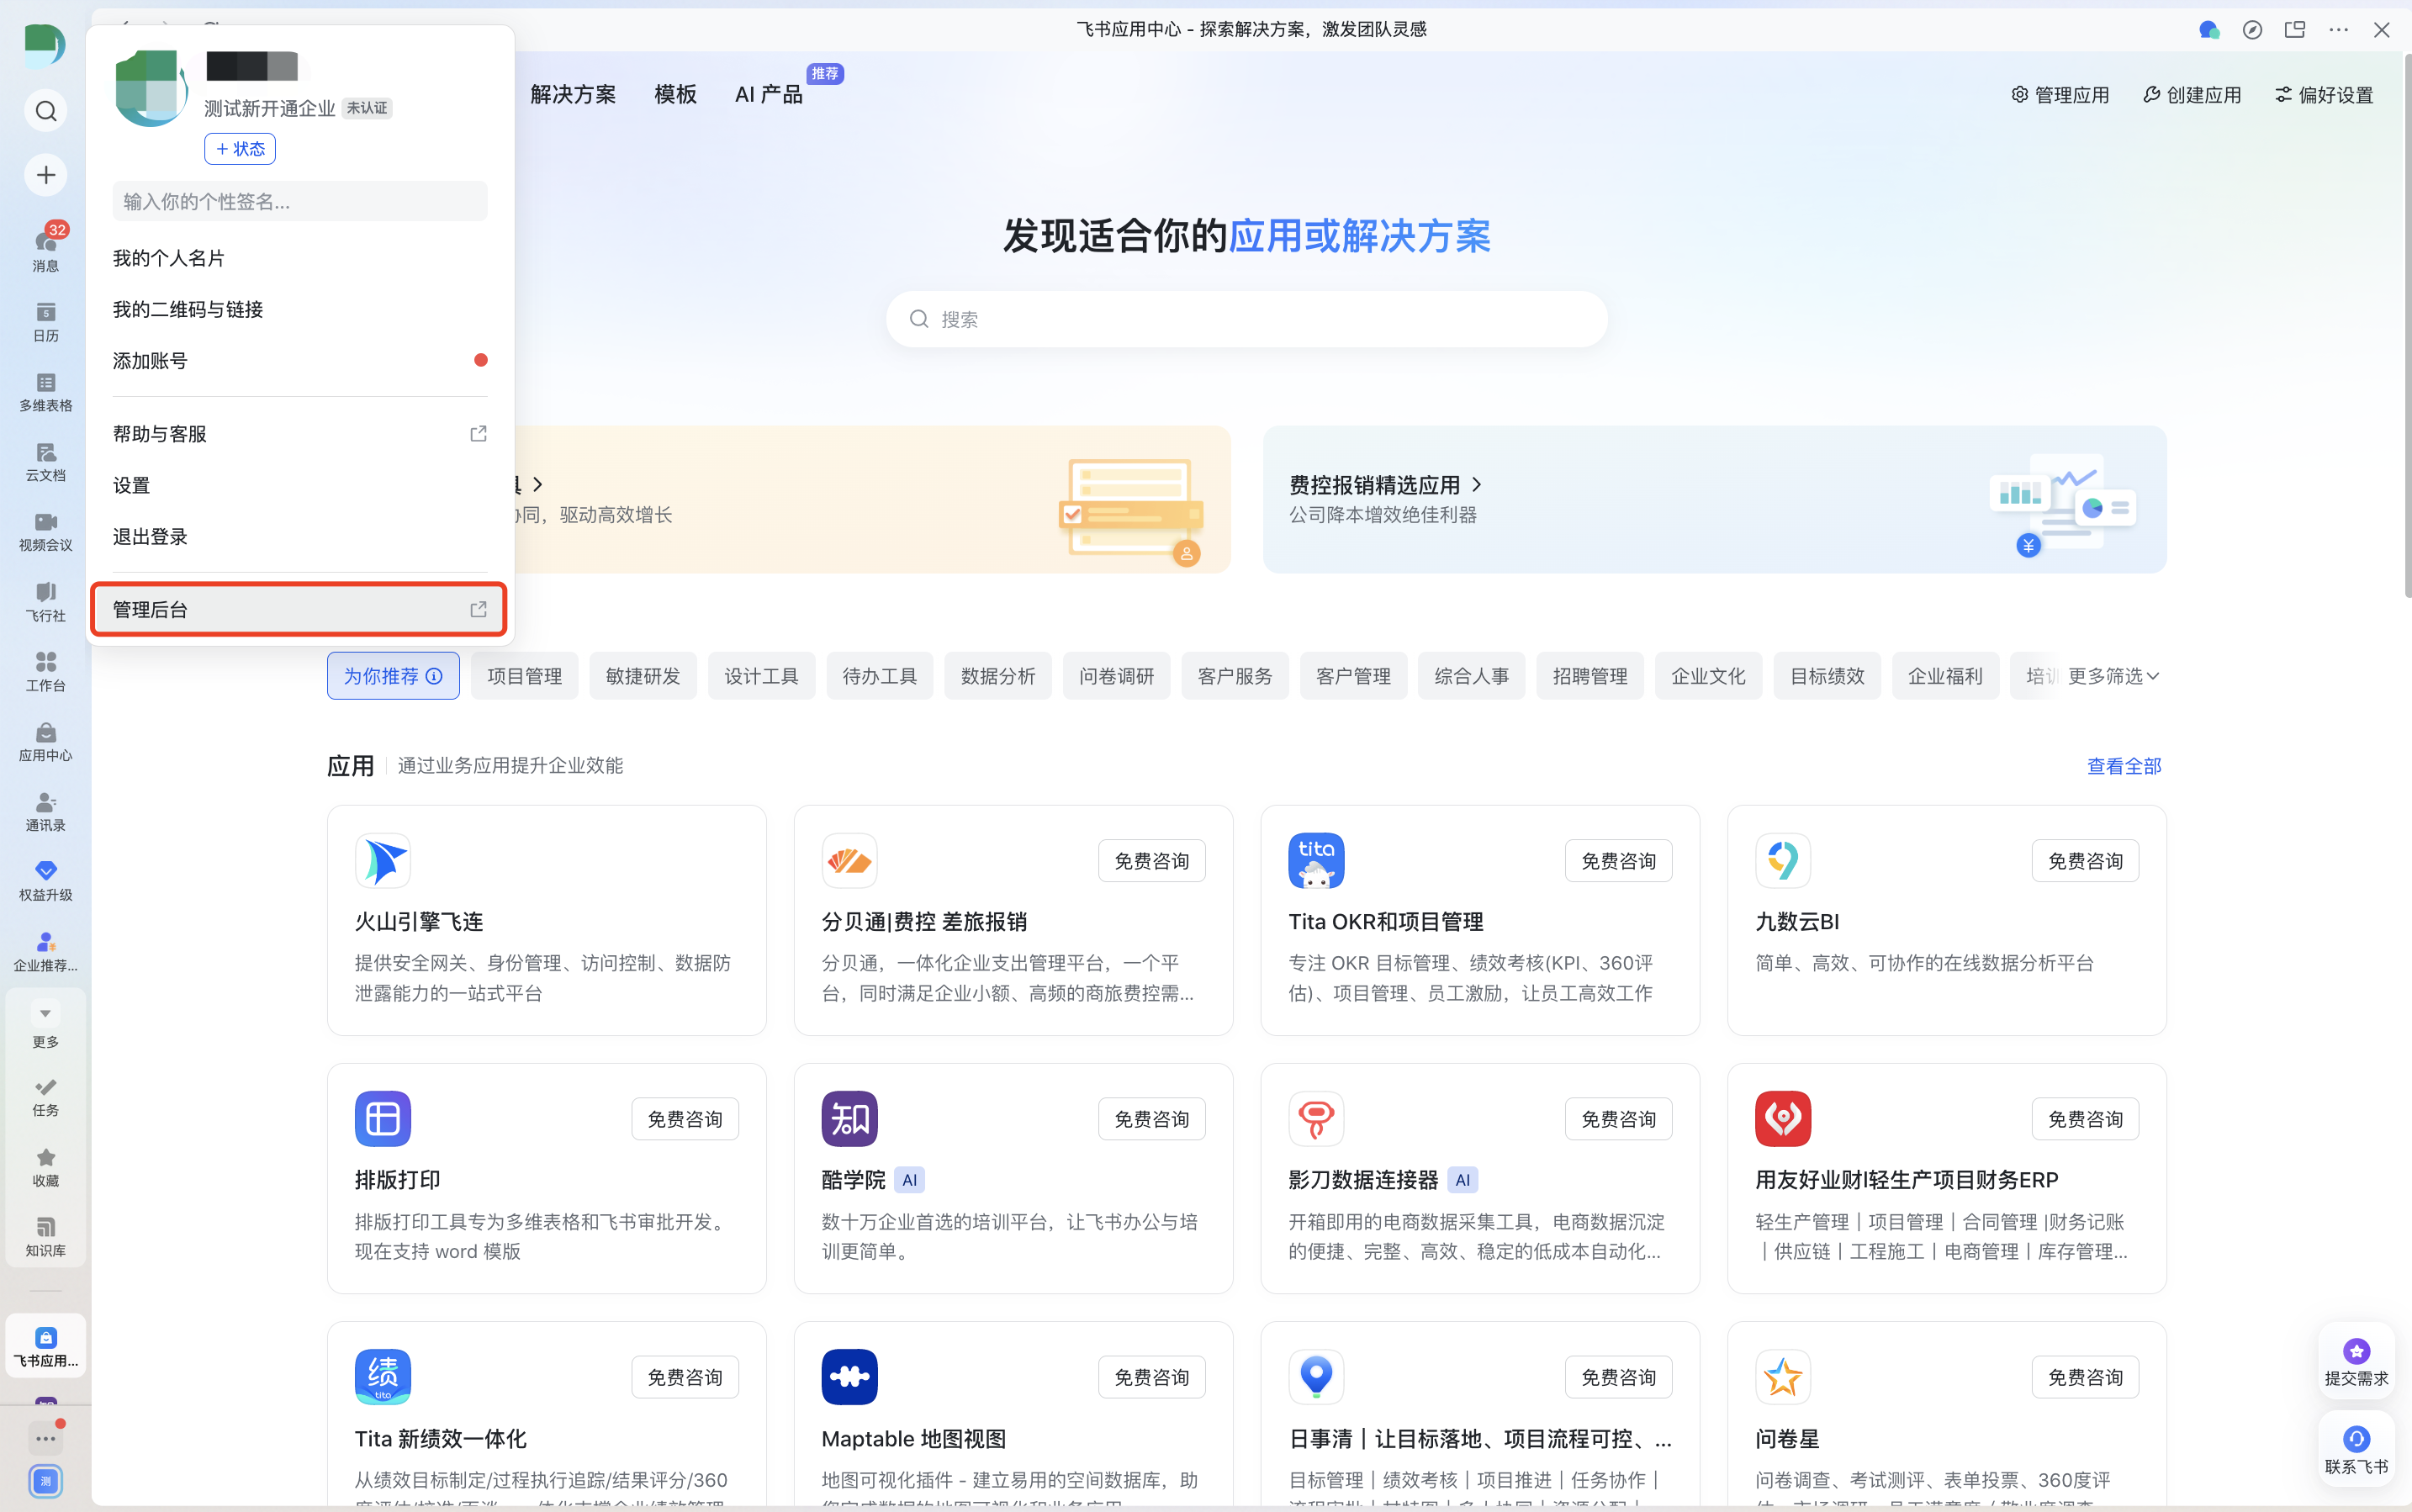Open 工作台 in sidebar
Image resolution: width=2412 pixels, height=1512 pixels.
[46, 672]
